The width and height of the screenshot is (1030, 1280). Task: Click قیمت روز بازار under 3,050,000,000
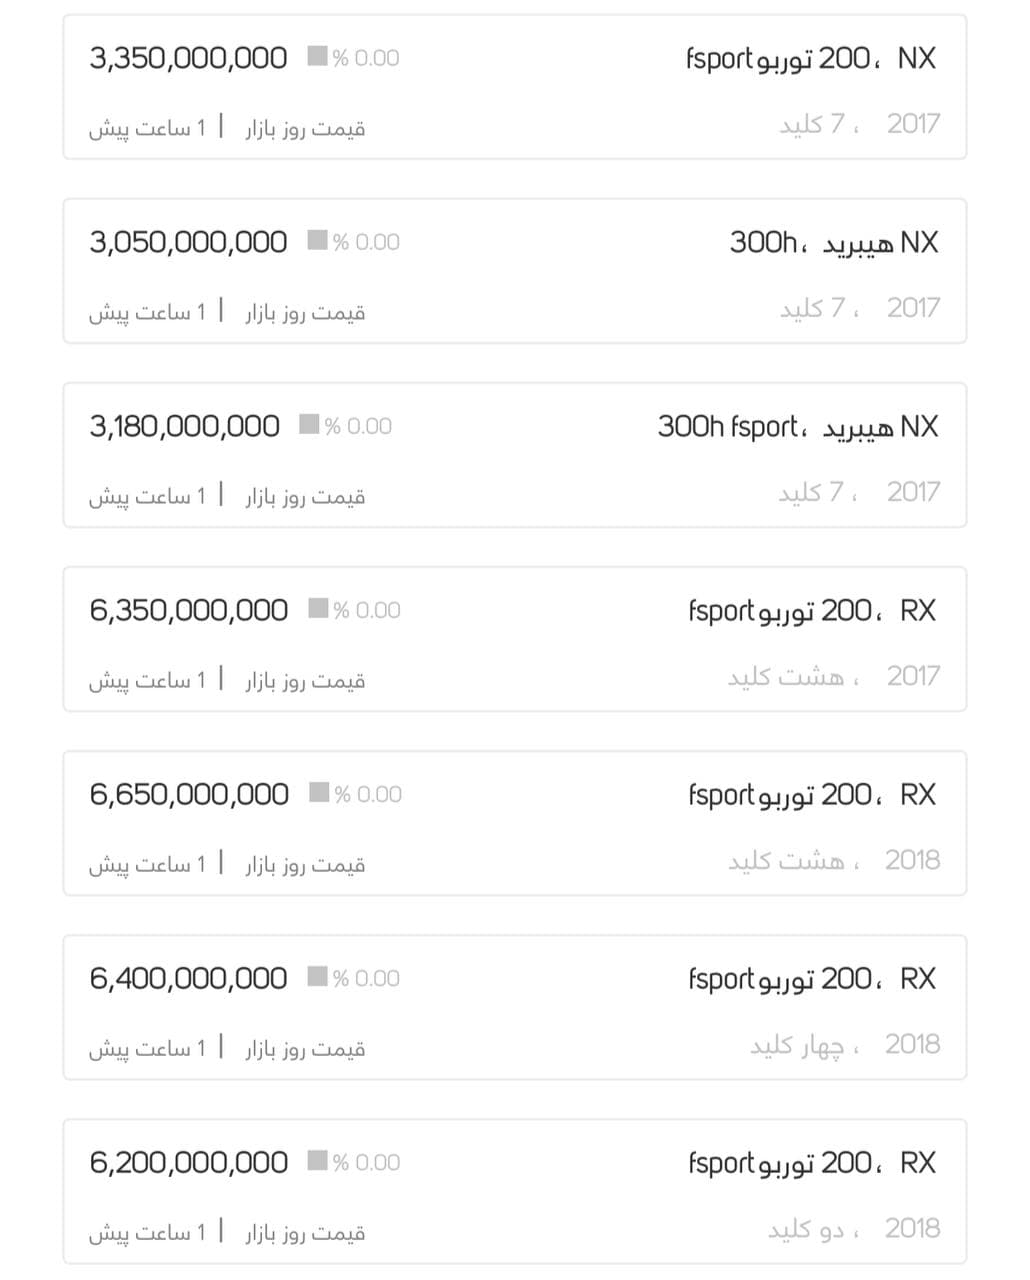click(306, 312)
